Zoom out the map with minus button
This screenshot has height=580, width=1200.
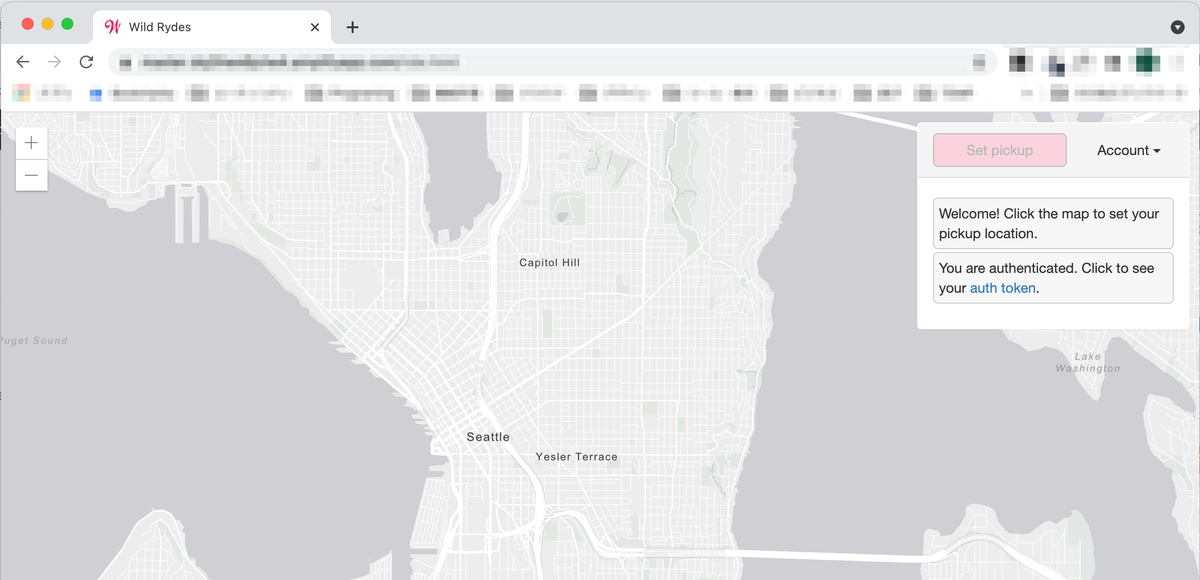pyautogui.click(x=31, y=175)
